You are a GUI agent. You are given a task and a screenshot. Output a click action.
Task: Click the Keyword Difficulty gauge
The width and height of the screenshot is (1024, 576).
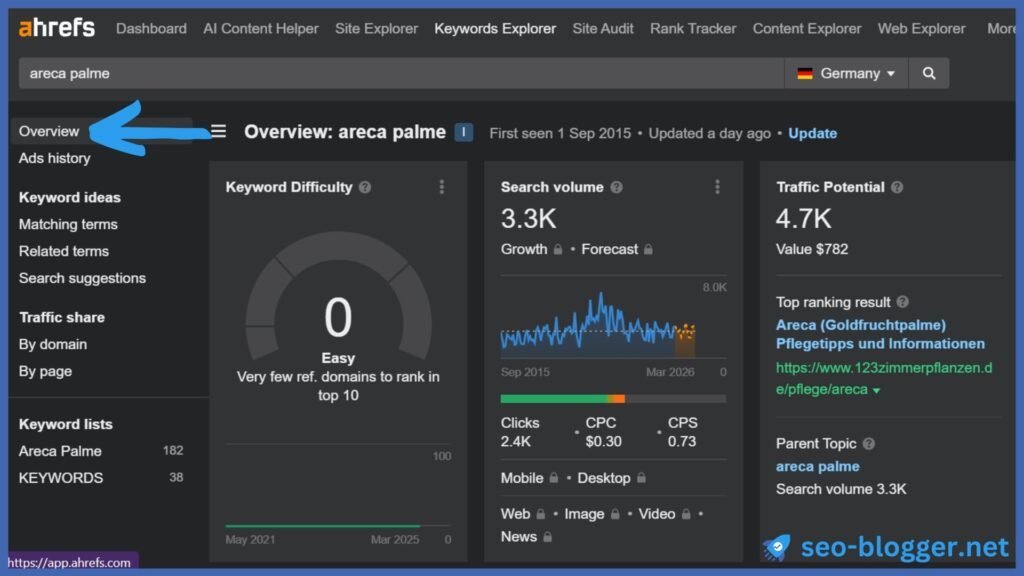[x=338, y=297]
